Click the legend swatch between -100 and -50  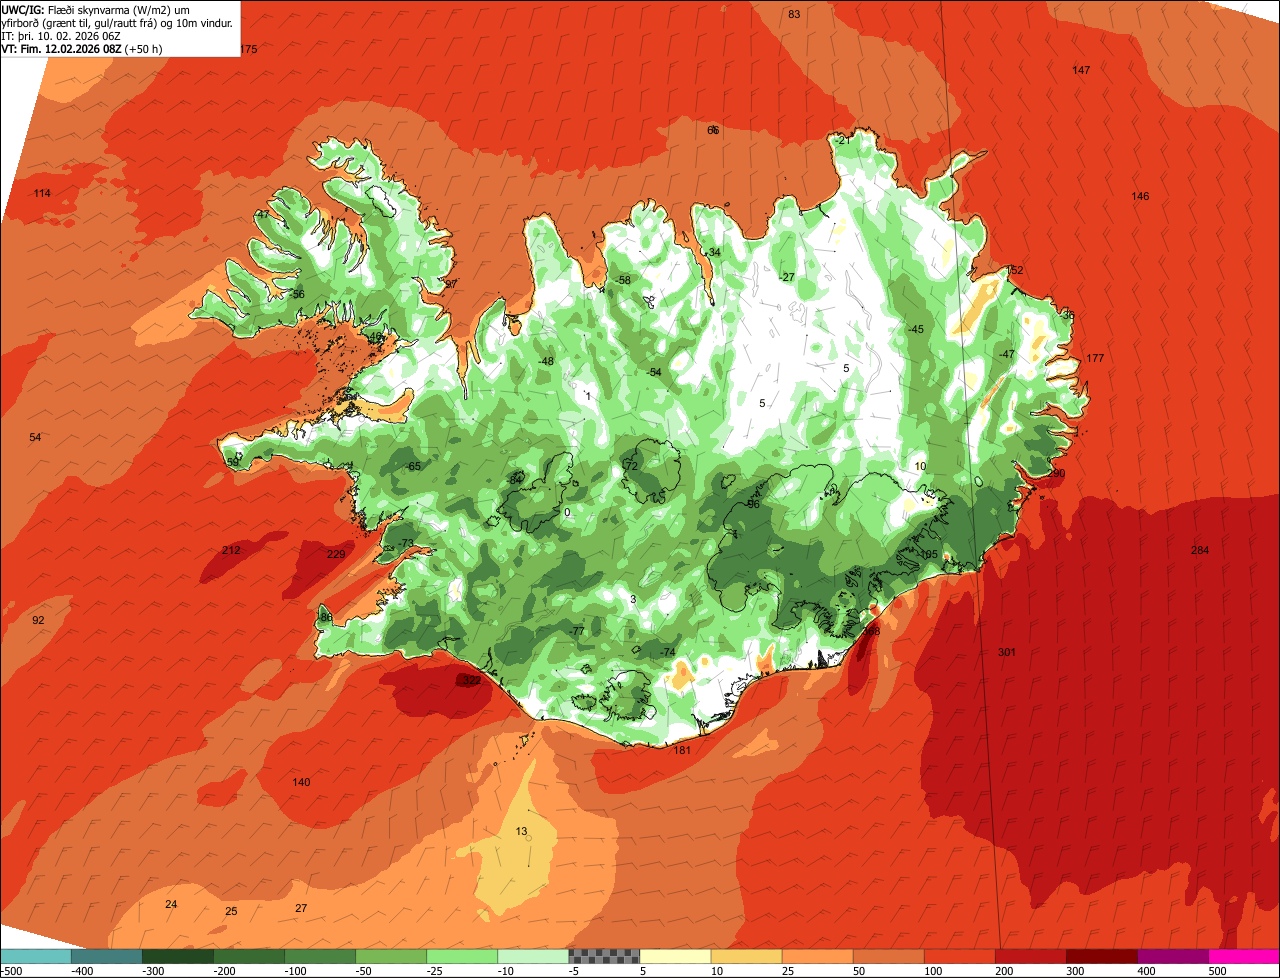pos(320,956)
